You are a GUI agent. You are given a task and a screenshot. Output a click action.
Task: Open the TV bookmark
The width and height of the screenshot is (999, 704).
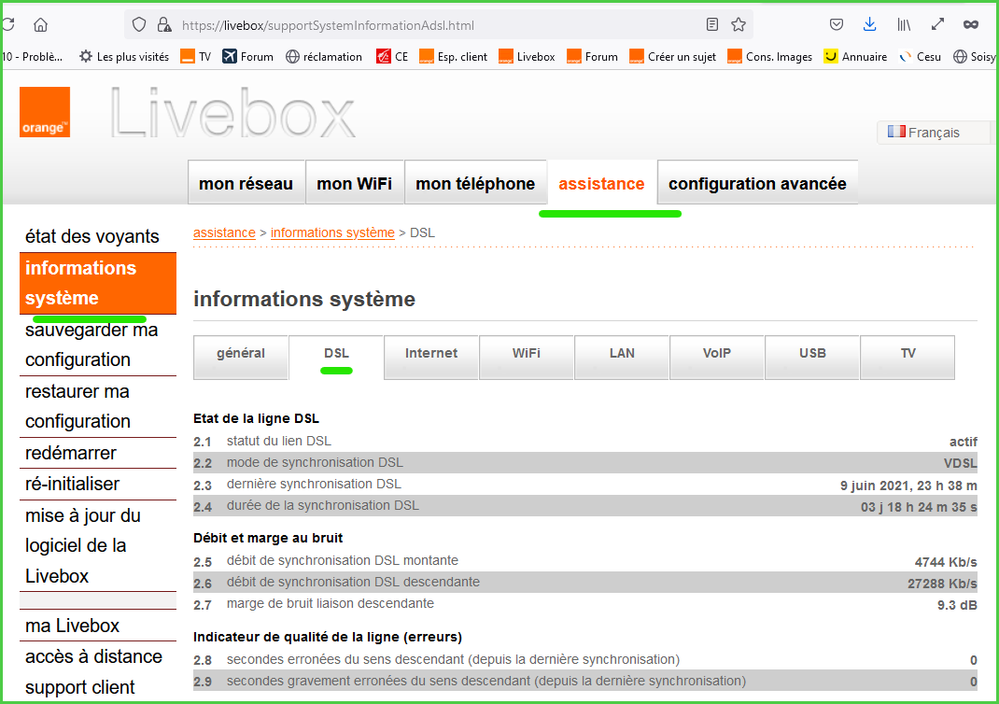[x=196, y=57]
